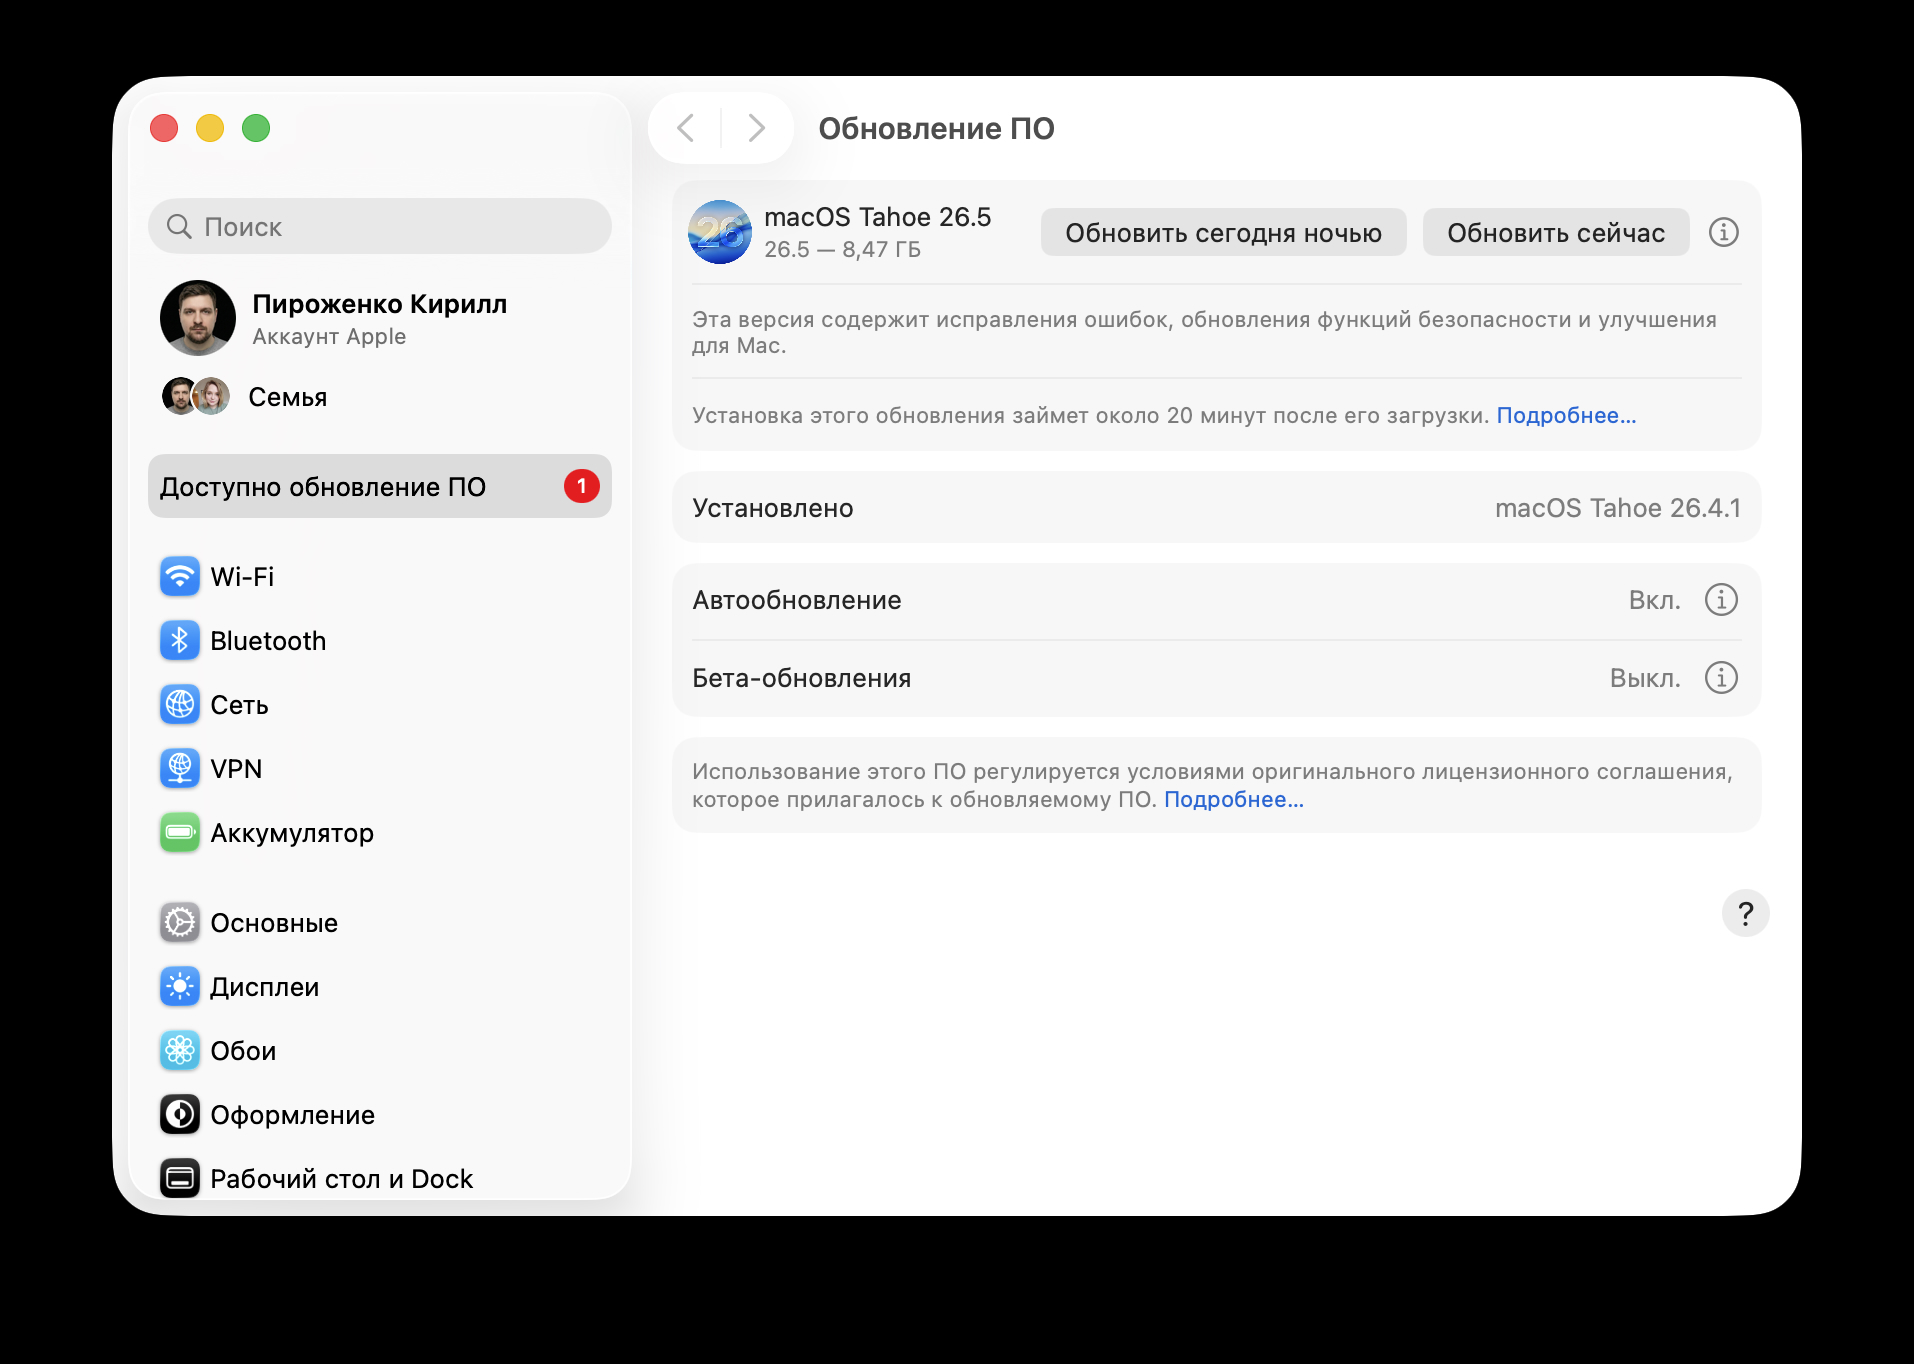
Task: Zoom the window with green button
Action: pos(256,128)
